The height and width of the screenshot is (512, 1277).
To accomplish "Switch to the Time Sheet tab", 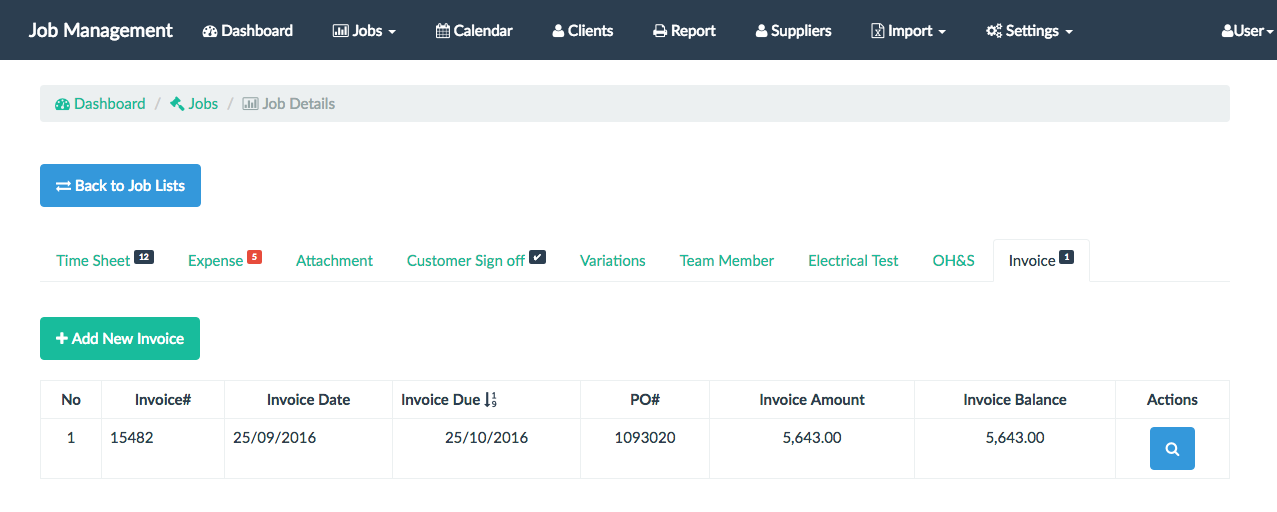I will [x=93, y=261].
